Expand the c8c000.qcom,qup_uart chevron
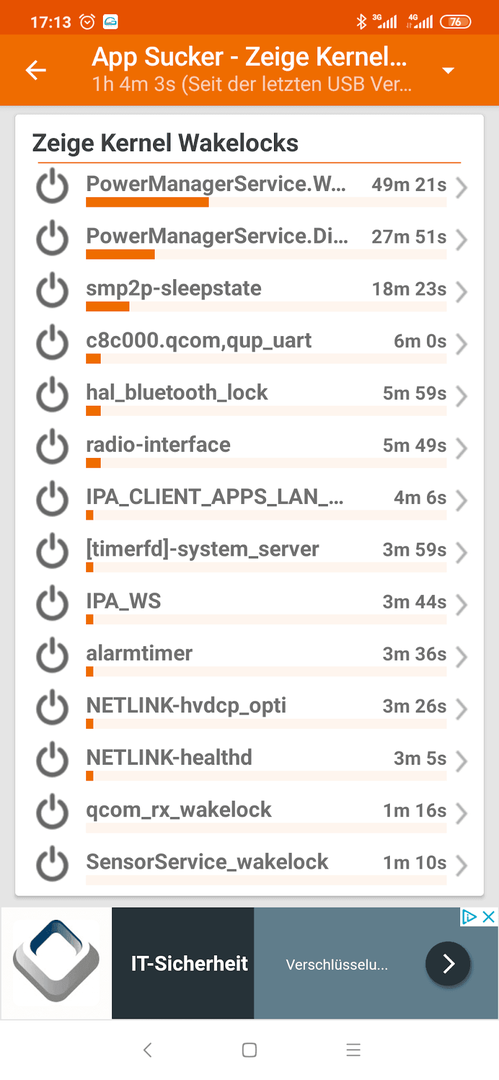 pyautogui.click(x=462, y=344)
